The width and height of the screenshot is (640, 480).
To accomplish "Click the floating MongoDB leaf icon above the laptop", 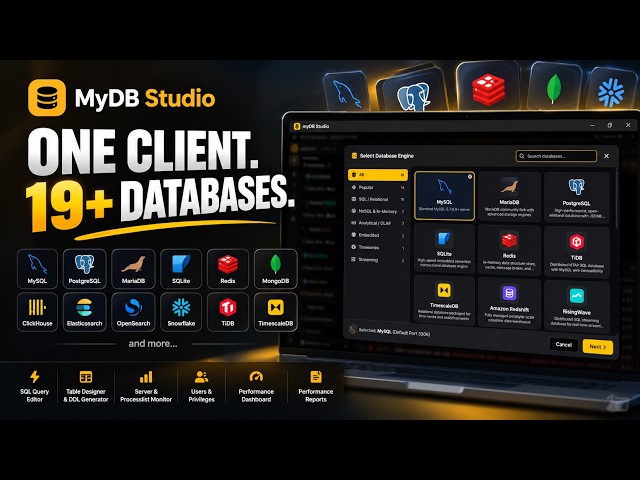I will [x=554, y=87].
